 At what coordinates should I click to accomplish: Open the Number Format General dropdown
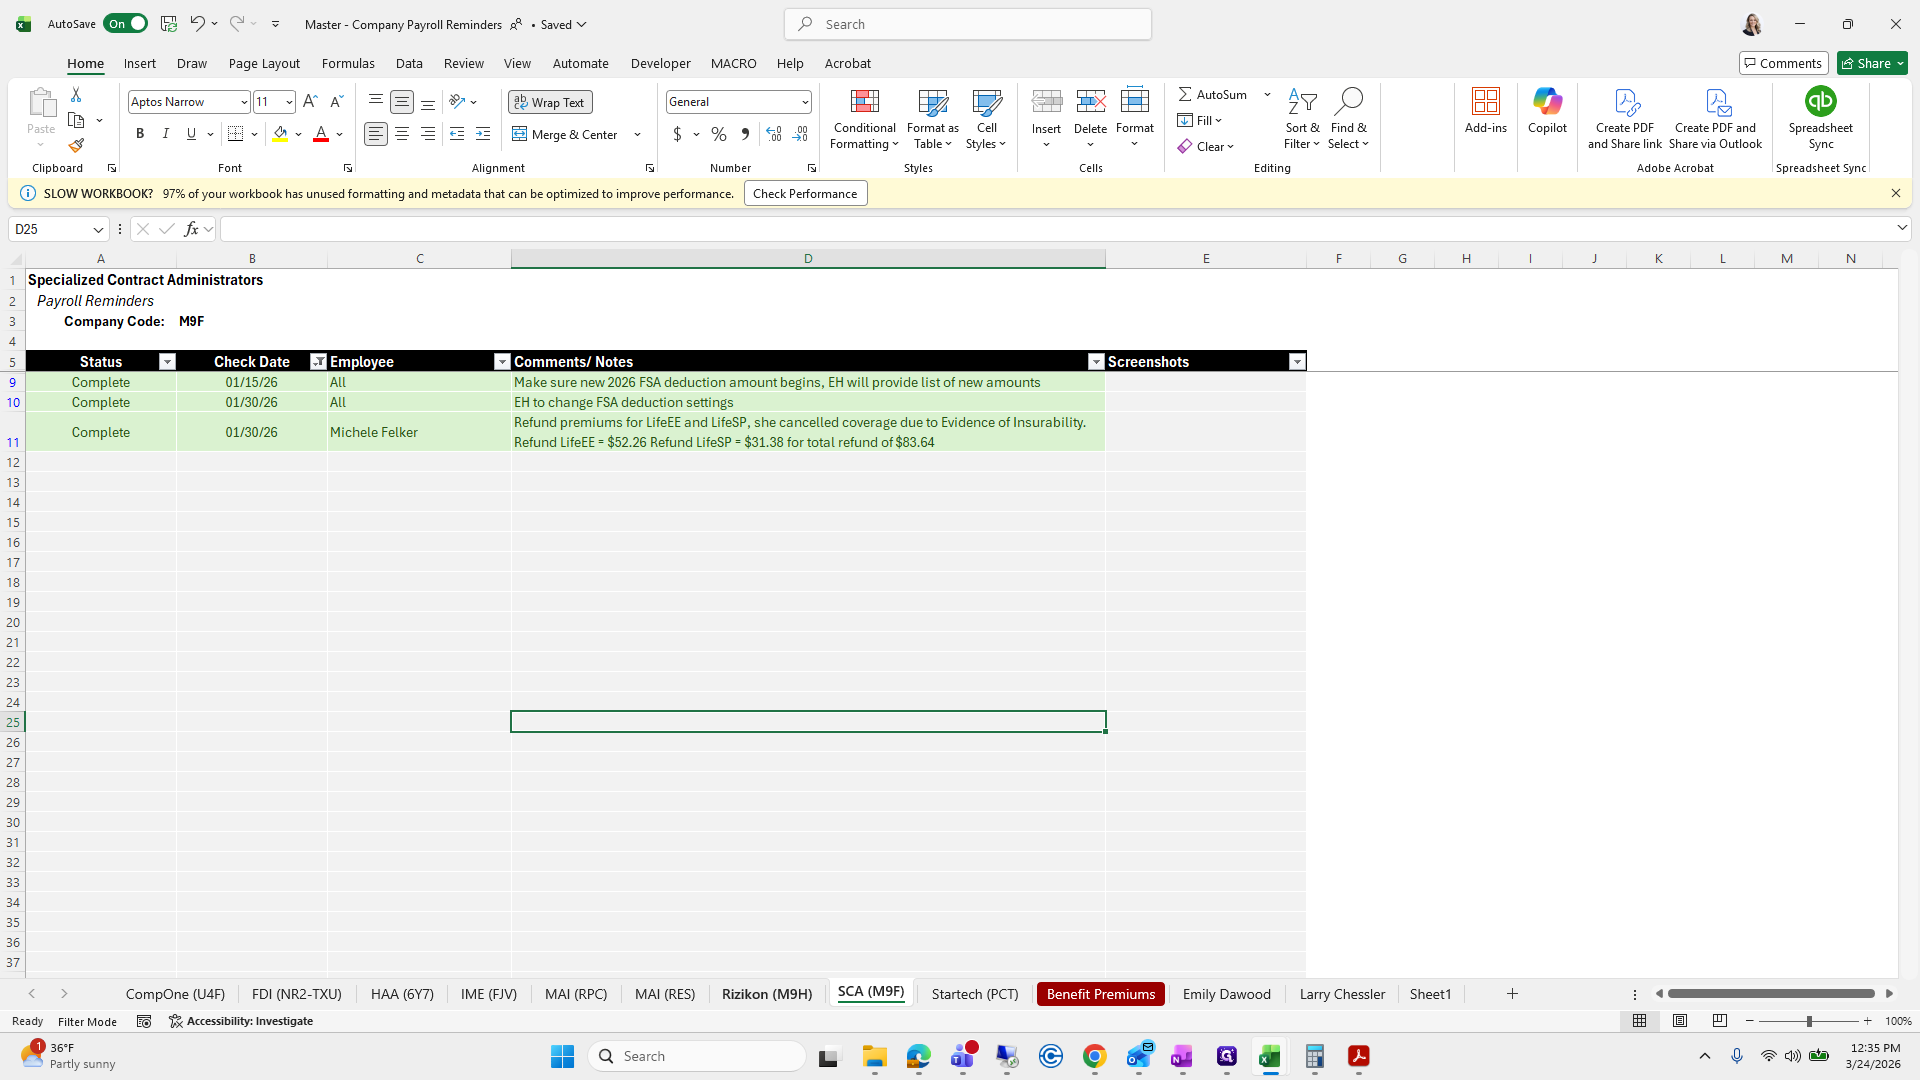(x=804, y=102)
